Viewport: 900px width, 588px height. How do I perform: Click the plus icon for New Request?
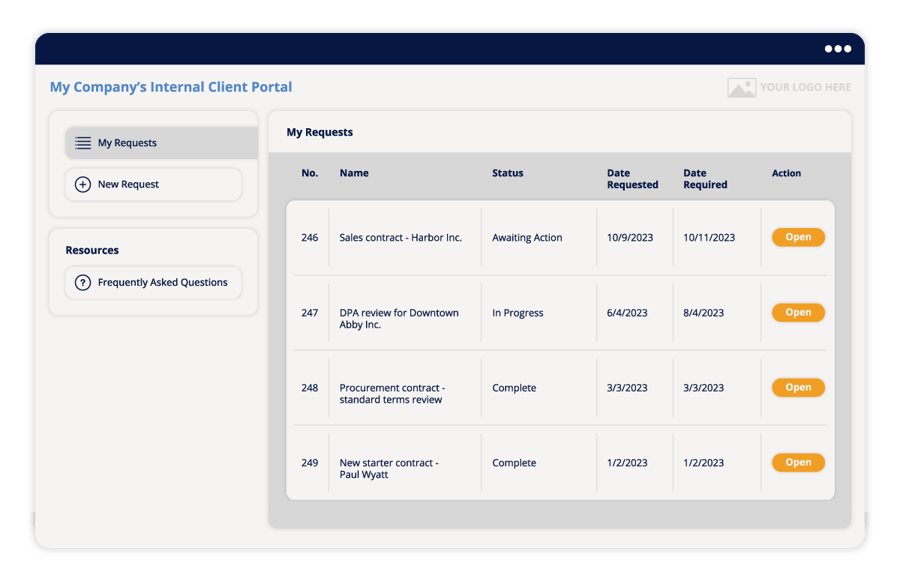(x=83, y=184)
